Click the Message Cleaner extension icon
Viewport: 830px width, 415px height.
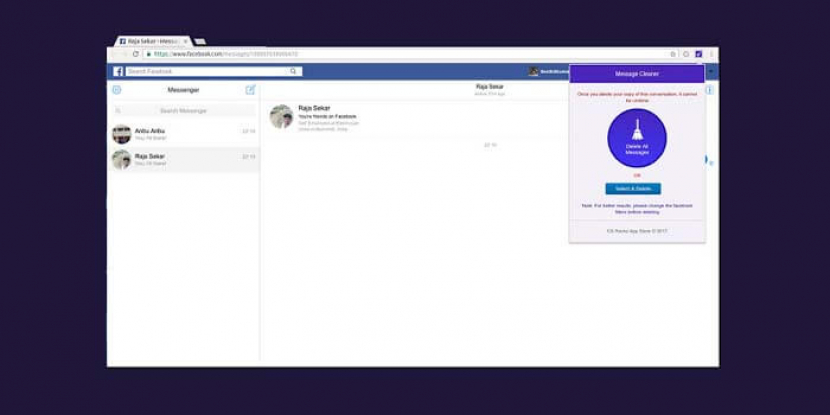pyautogui.click(x=699, y=54)
